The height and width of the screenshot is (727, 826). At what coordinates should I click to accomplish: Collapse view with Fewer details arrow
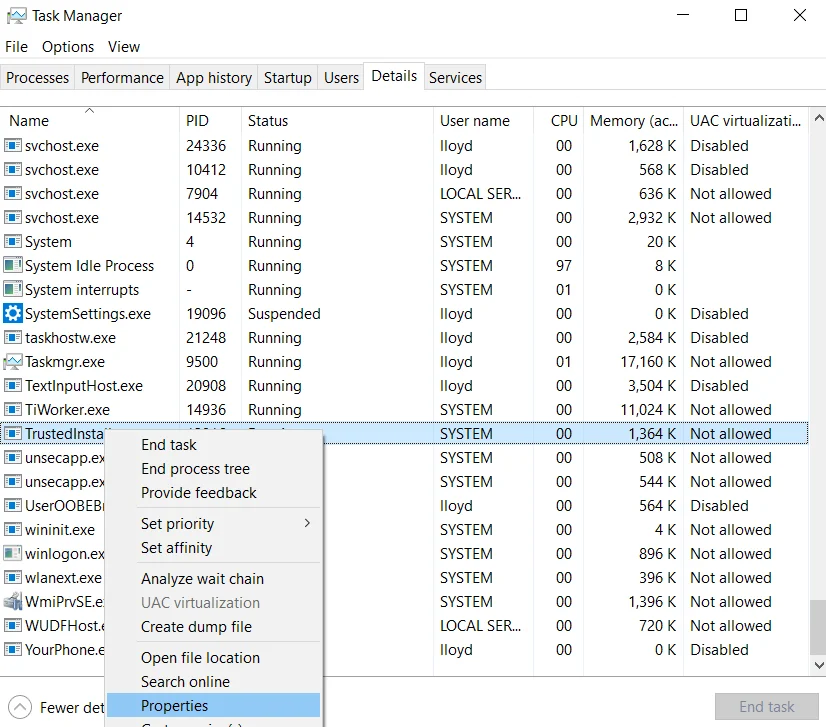(x=20, y=707)
